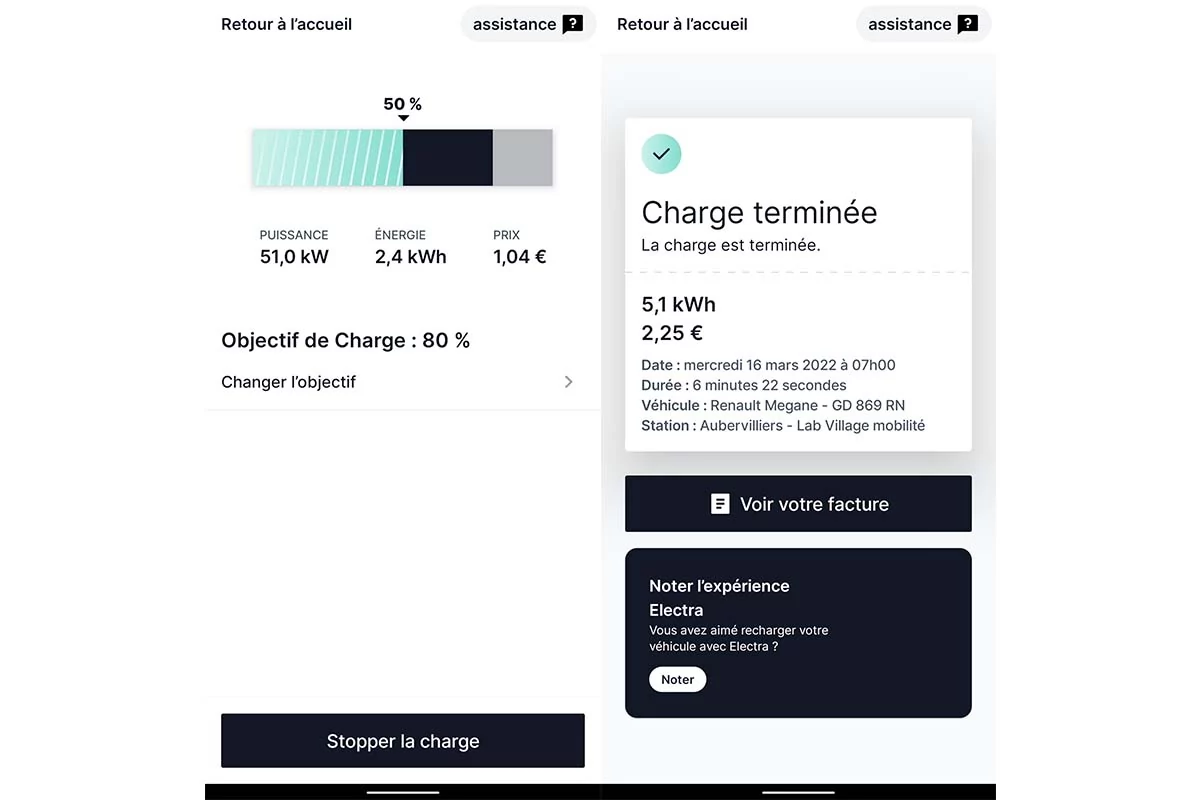Click the Noter rating button
1200x800 pixels.
(678, 679)
